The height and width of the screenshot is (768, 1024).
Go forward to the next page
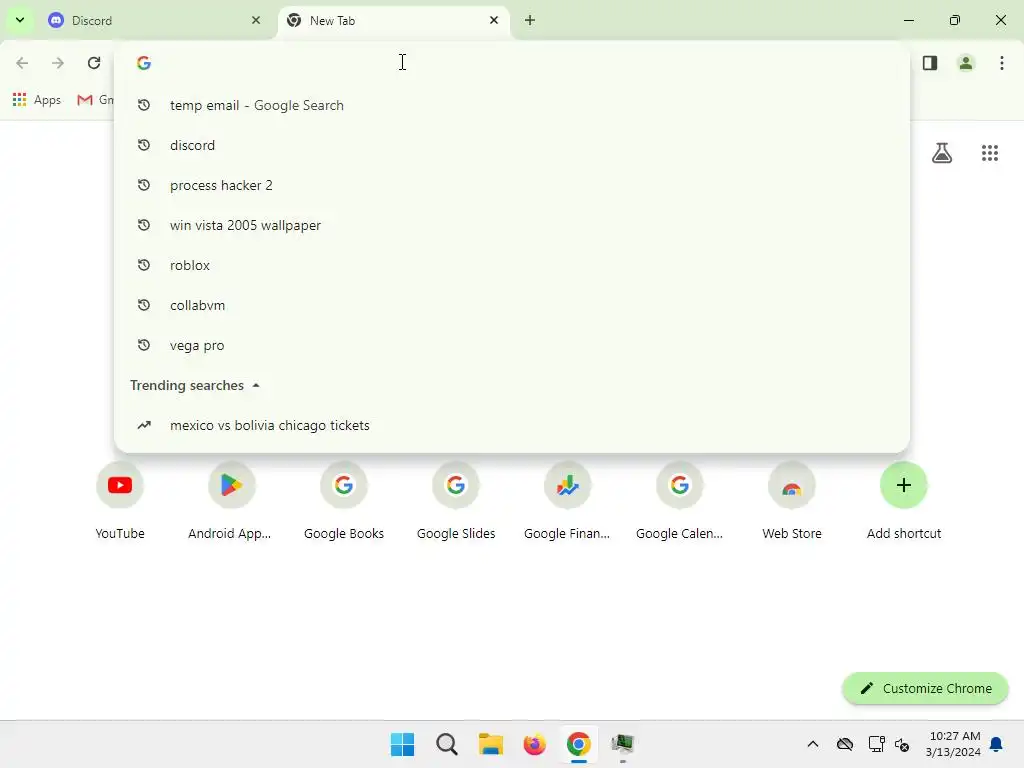tap(58, 63)
